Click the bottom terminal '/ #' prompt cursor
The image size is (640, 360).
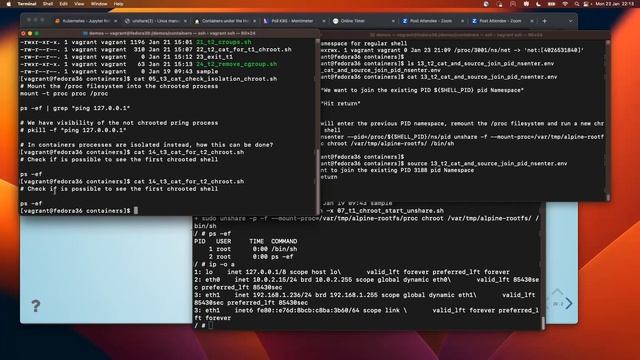(x=211, y=325)
